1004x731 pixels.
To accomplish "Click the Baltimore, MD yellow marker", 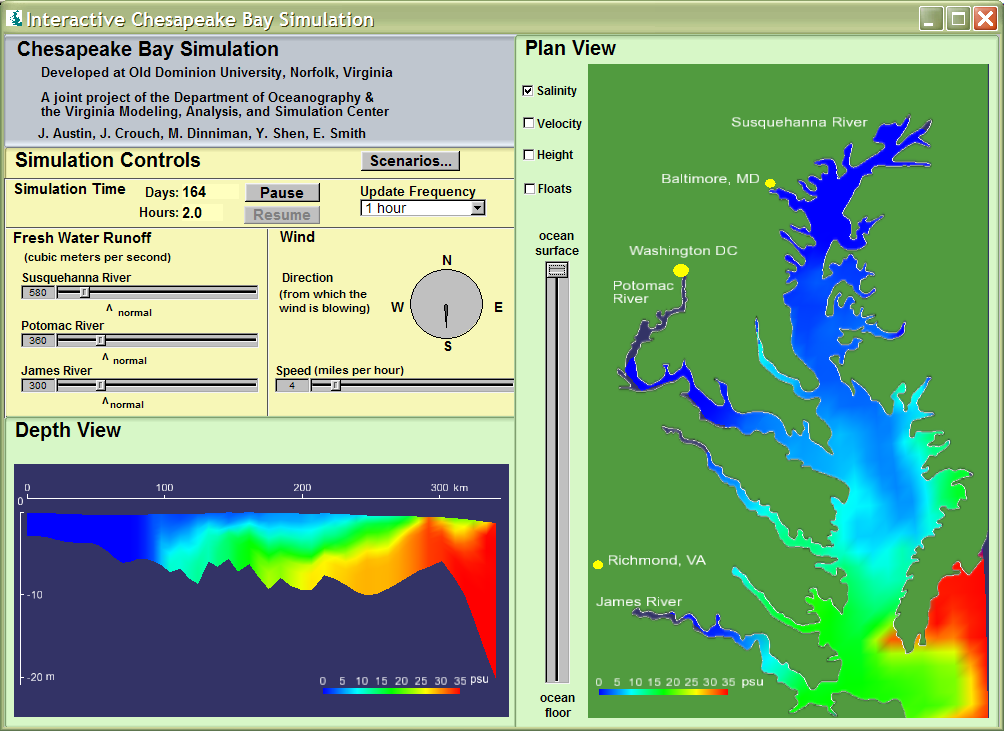I will click(x=770, y=184).
